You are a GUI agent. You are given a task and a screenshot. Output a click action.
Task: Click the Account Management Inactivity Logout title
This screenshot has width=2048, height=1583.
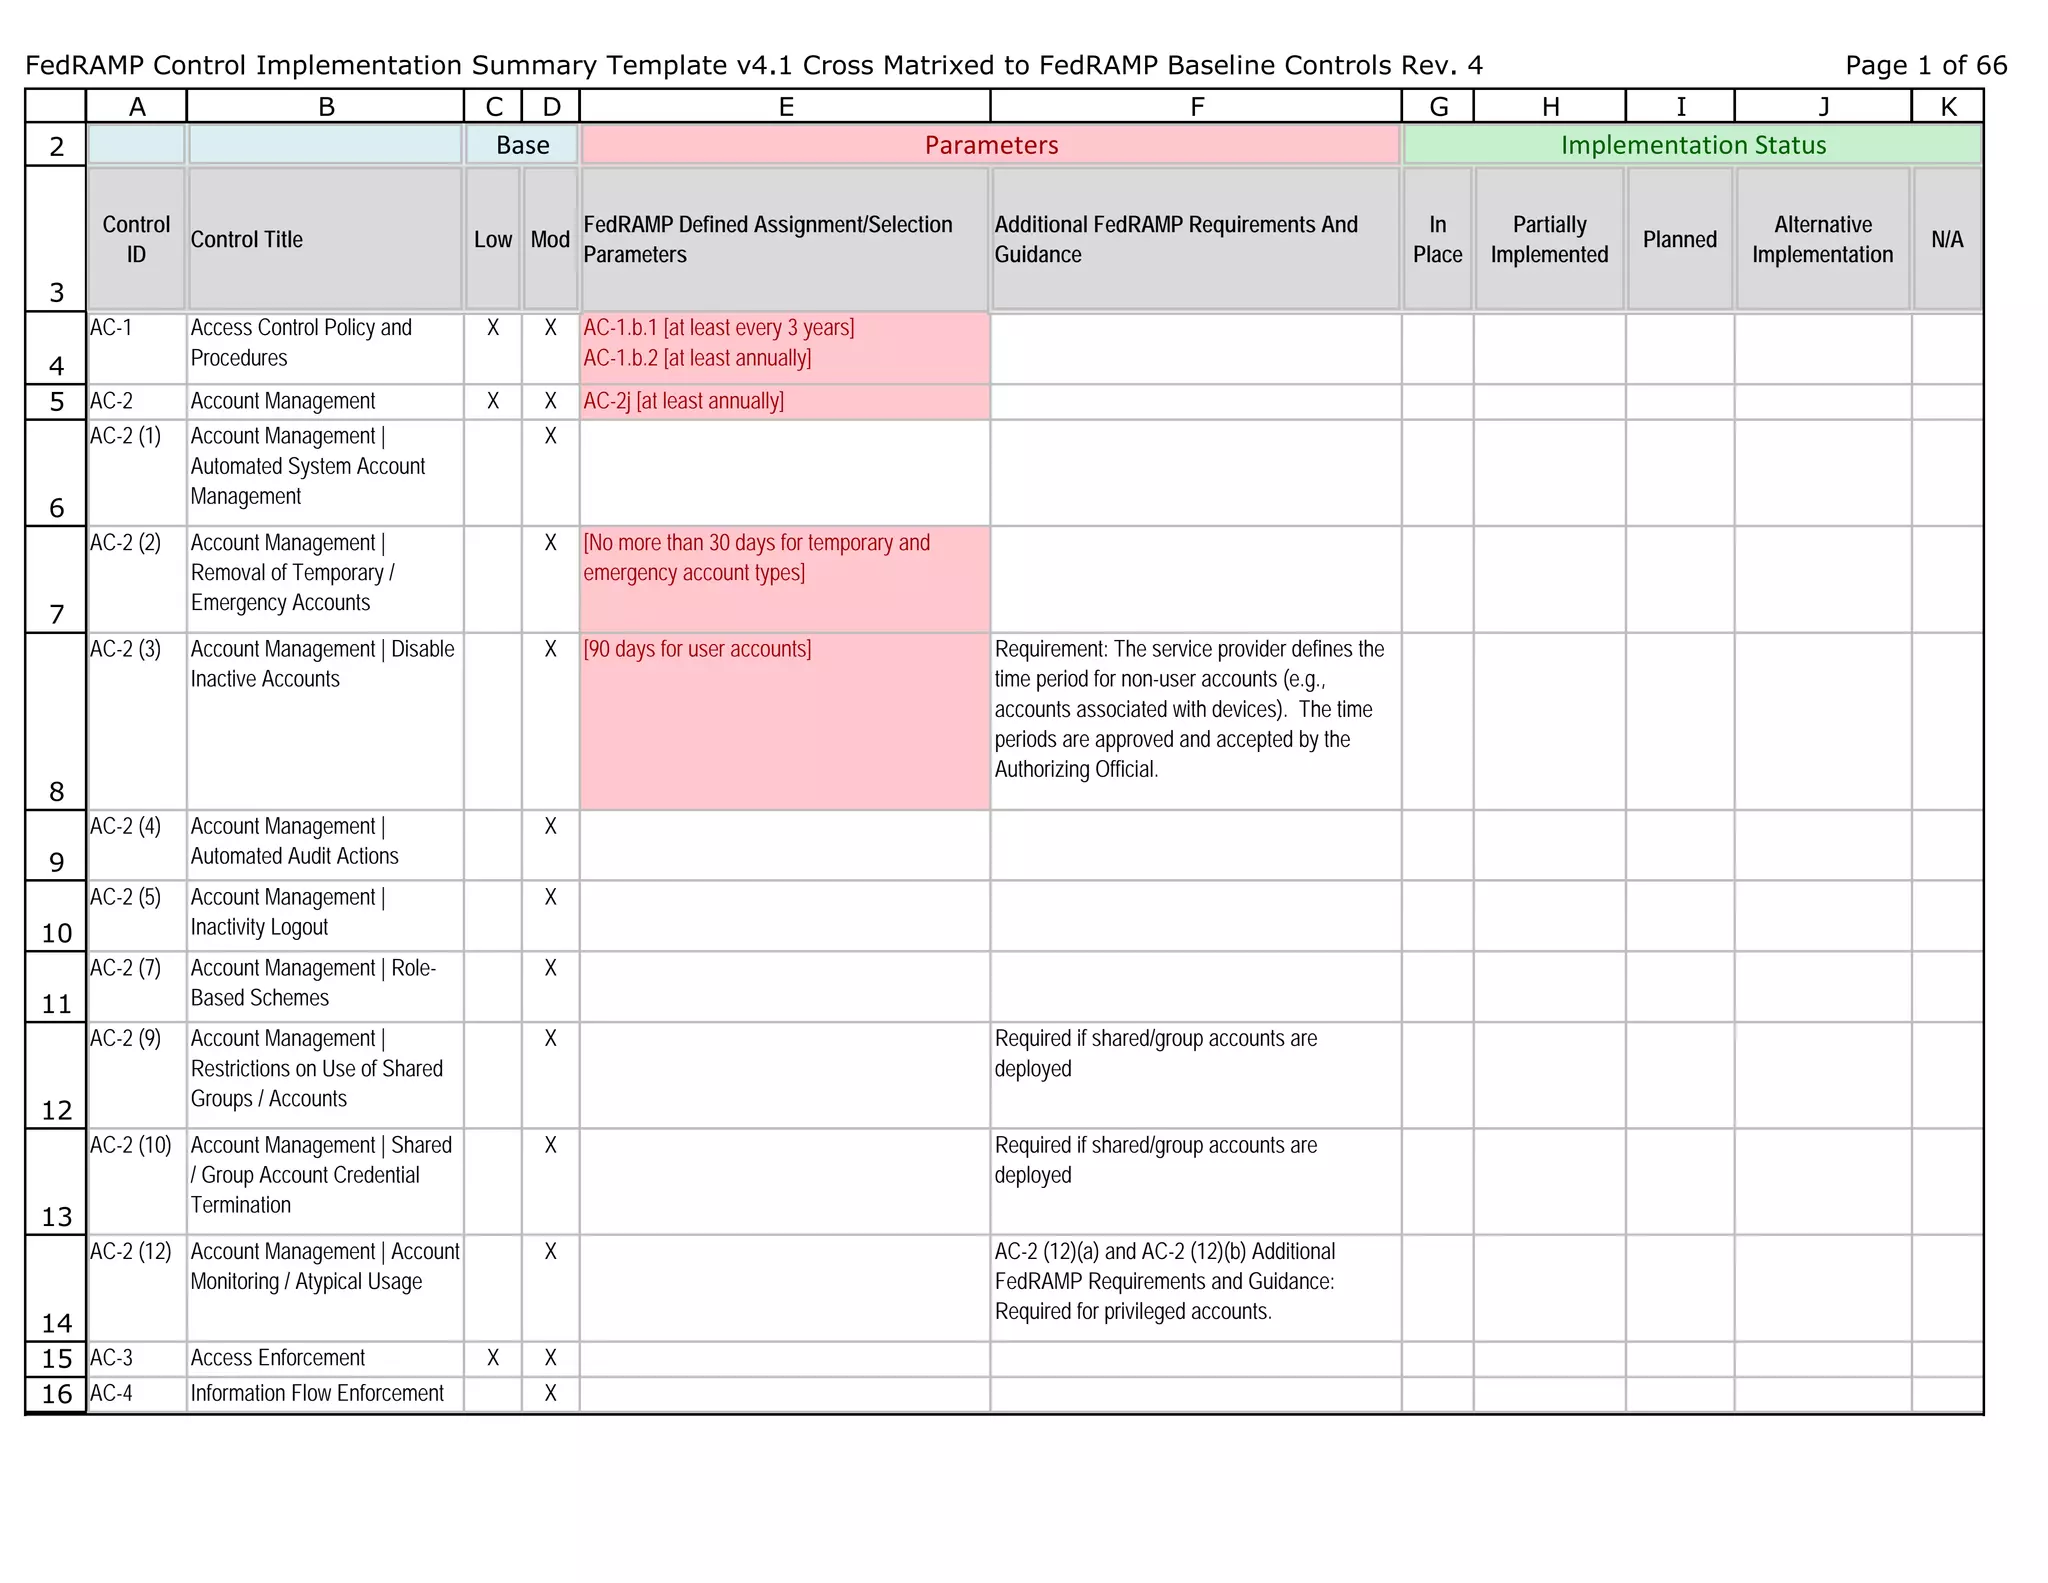(x=288, y=912)
